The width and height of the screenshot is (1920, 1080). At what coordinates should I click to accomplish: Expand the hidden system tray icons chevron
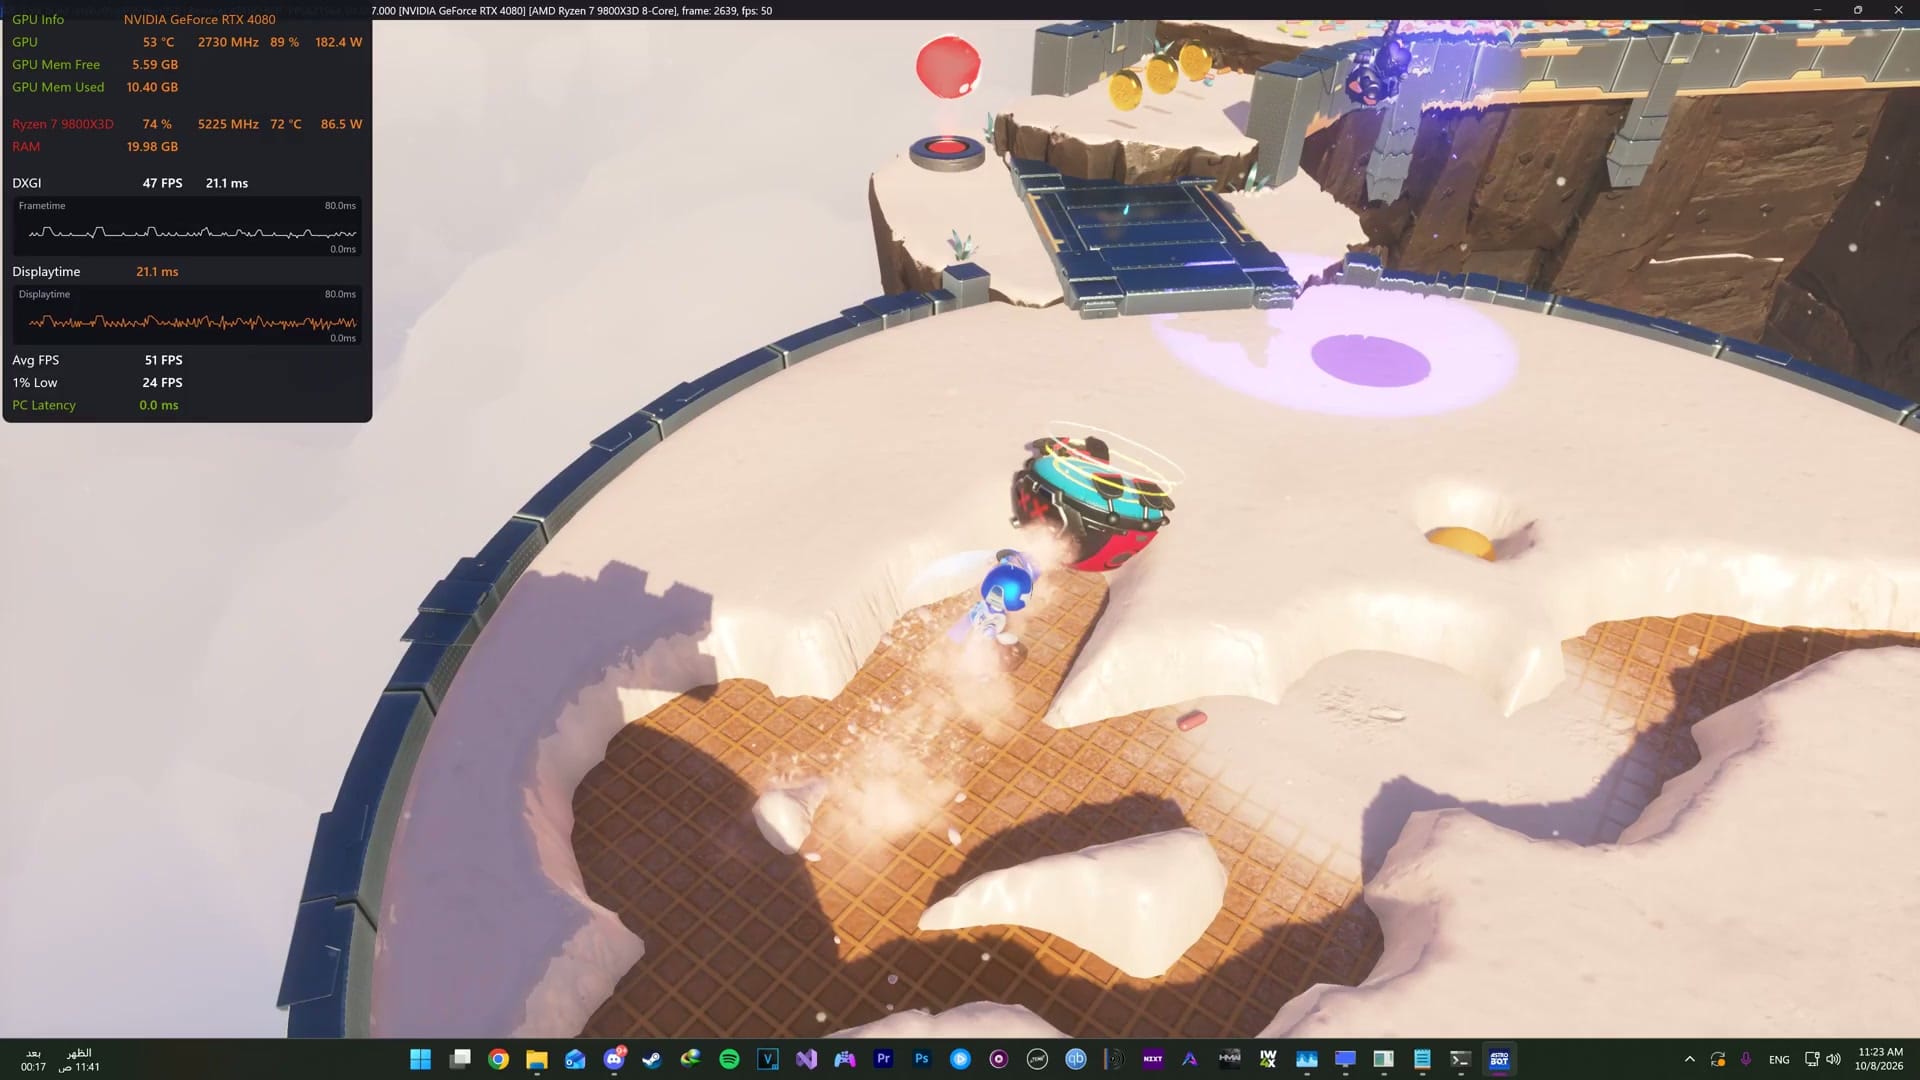1690,1059
